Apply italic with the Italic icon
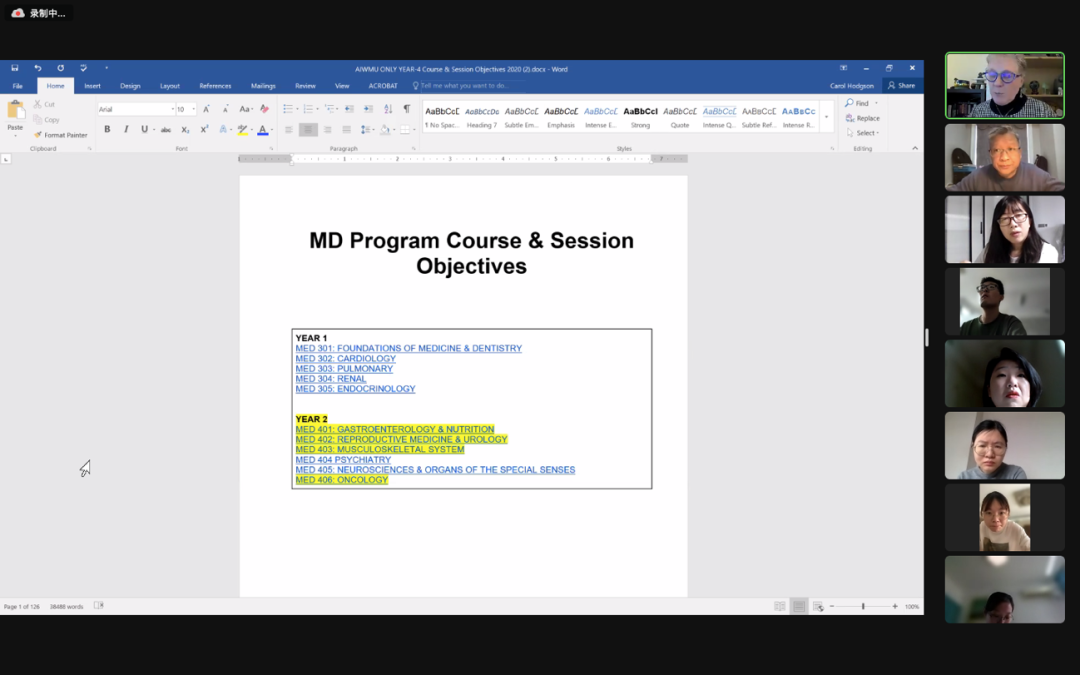The image size is (1080, 675). click(x=126, y=129)
